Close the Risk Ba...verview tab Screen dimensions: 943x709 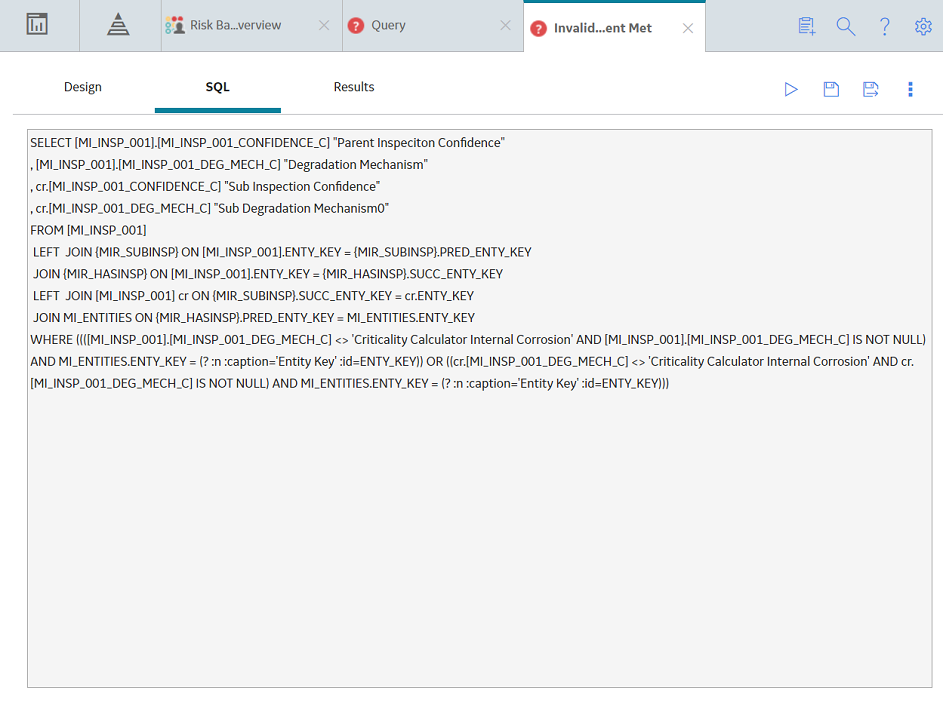(x=324, y=25)
